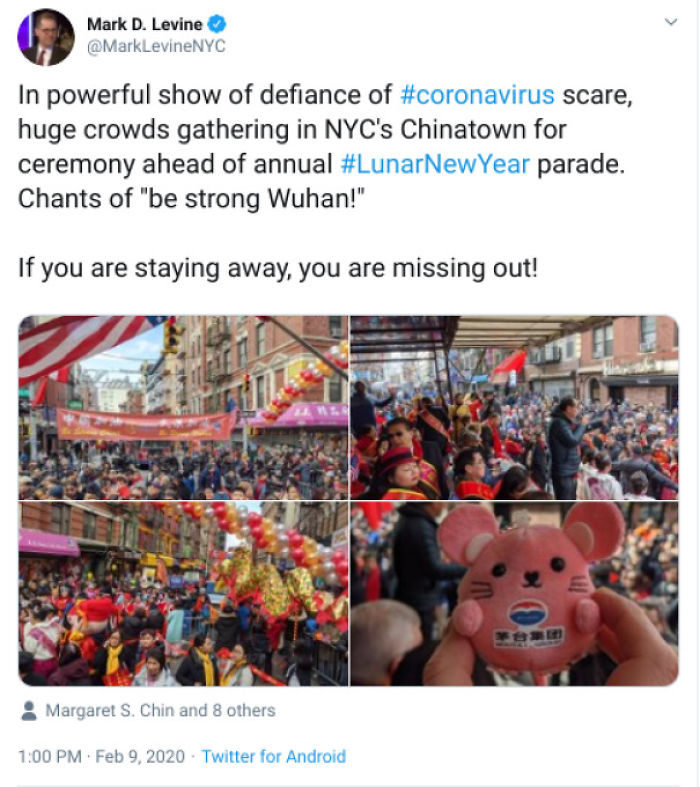Open the tweet options chevron menu

670,22
